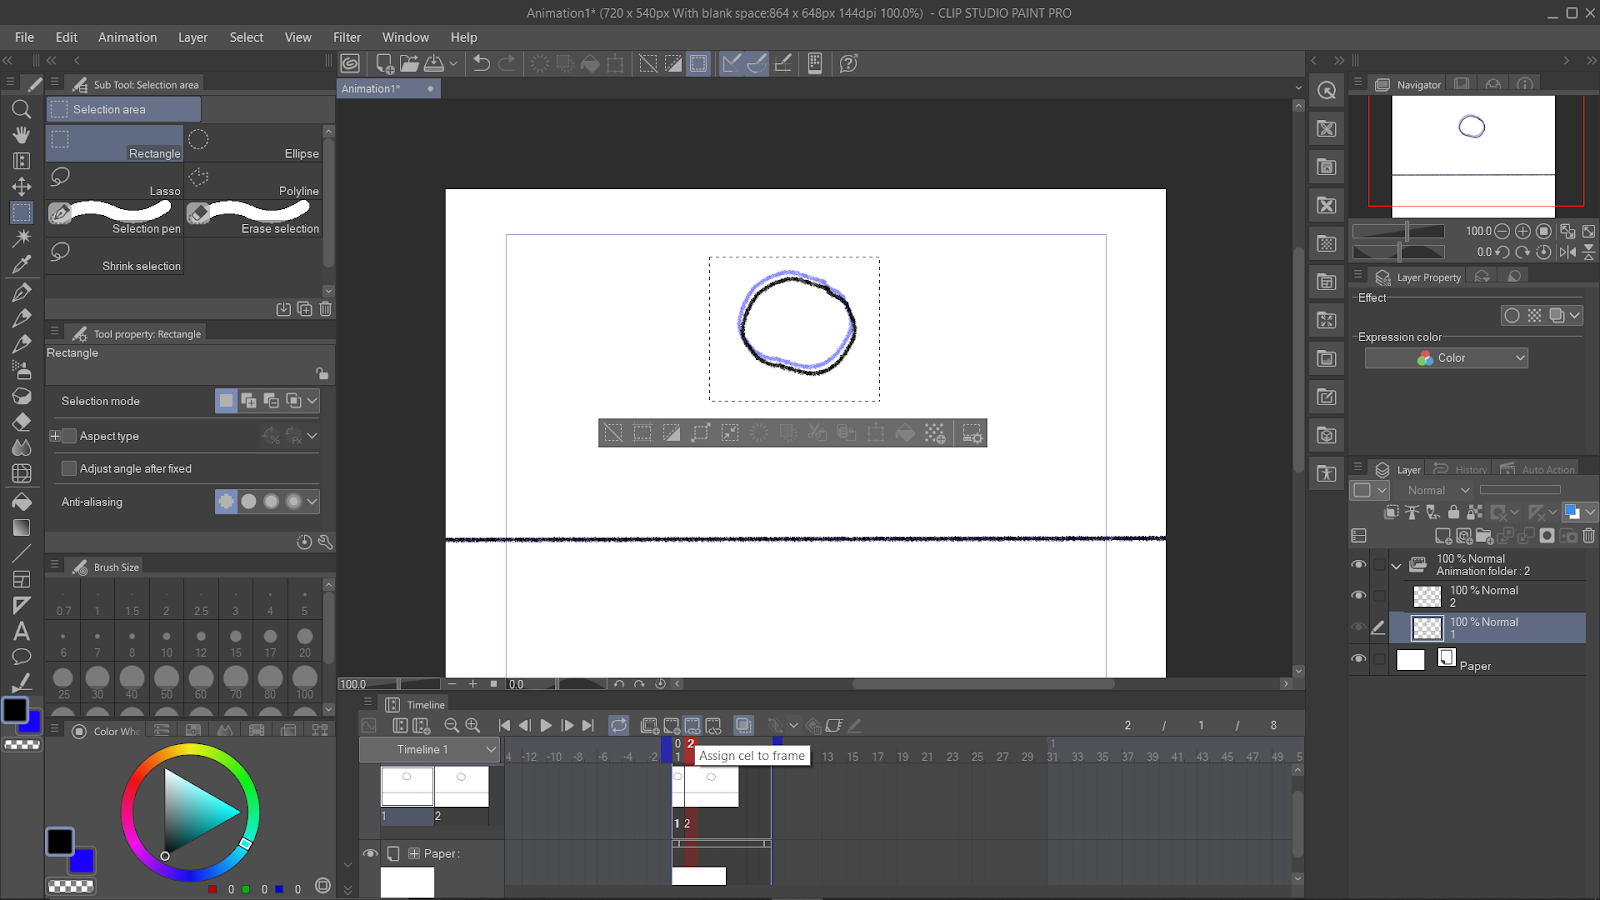
Task: Choose the Polyline selection sub tool
Action: [253, 181]
